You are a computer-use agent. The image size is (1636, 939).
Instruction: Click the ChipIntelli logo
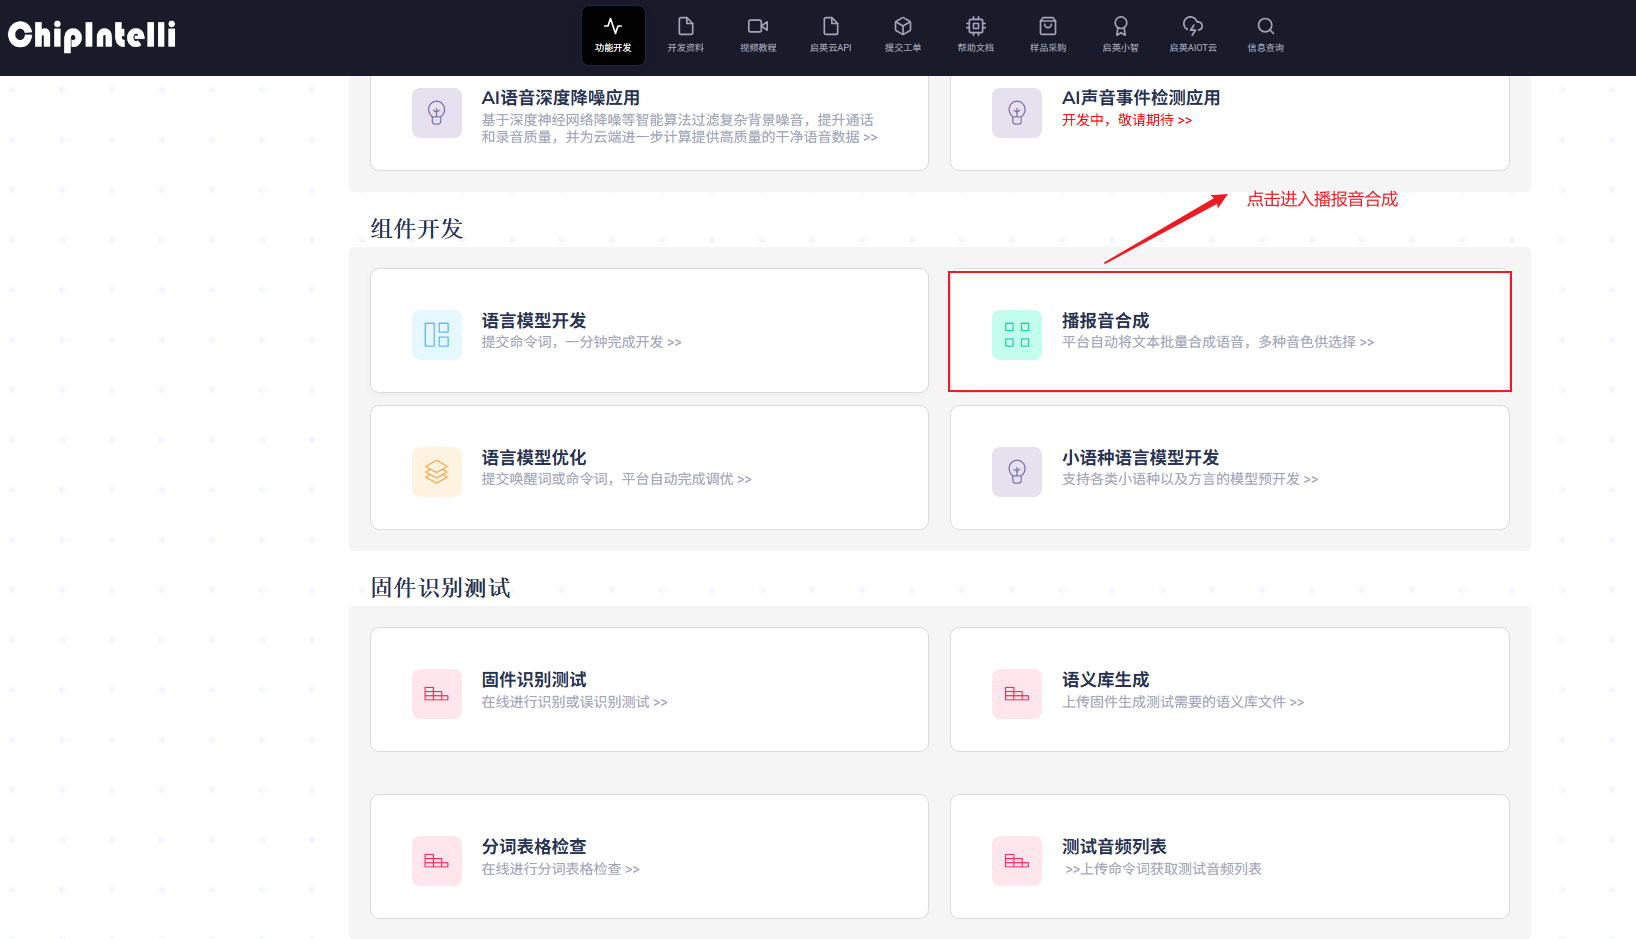92,36
